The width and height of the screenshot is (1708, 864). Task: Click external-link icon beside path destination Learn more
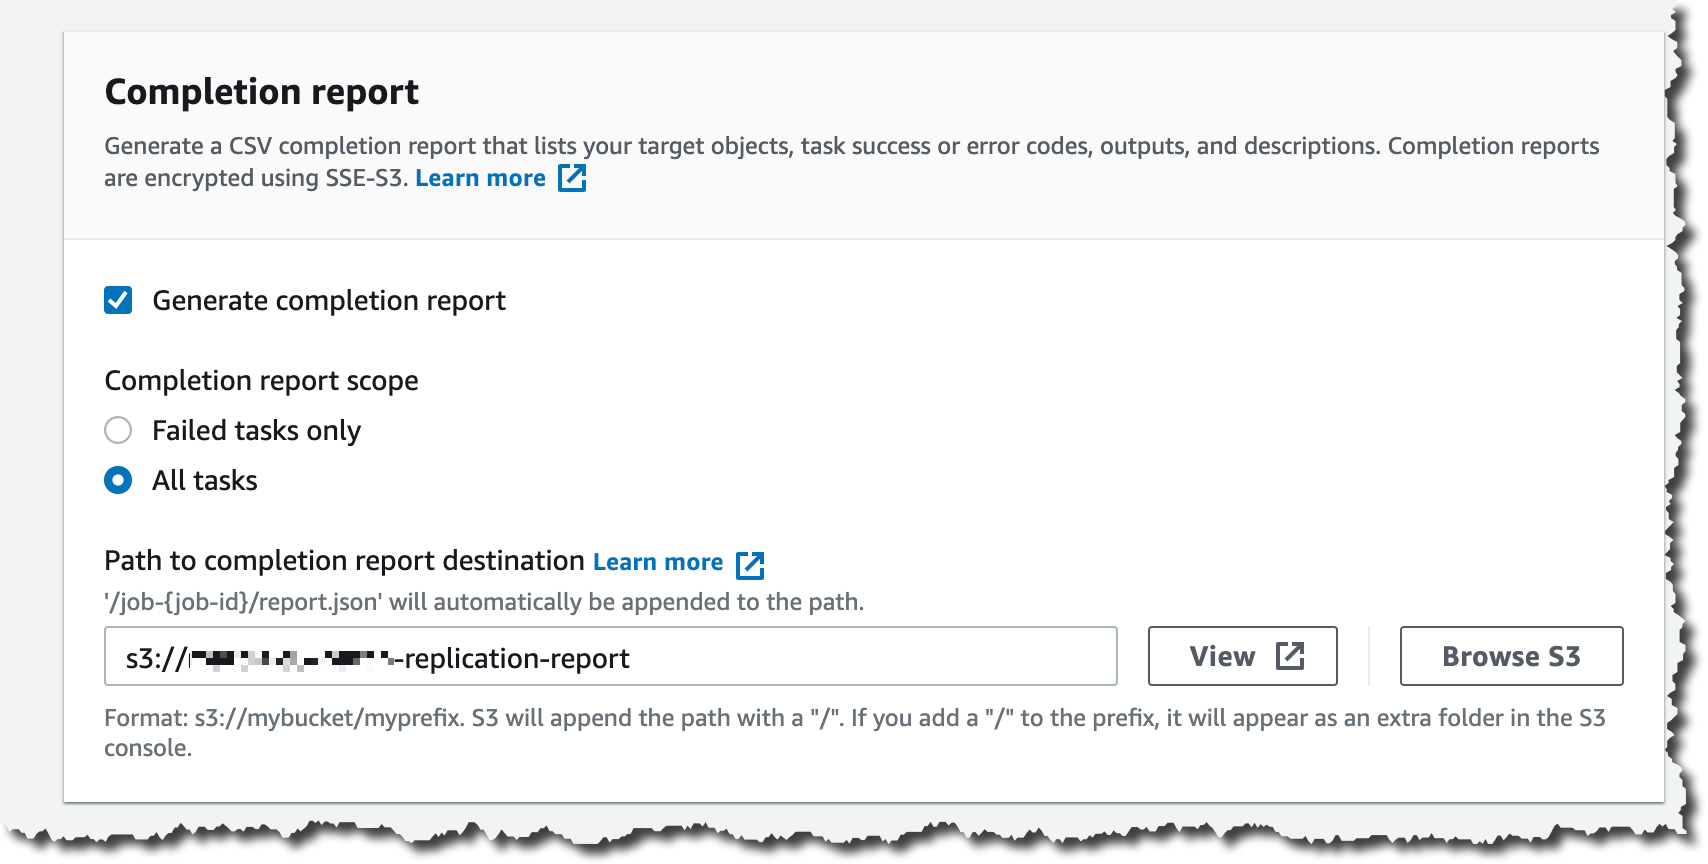click(x=750, y=564)
